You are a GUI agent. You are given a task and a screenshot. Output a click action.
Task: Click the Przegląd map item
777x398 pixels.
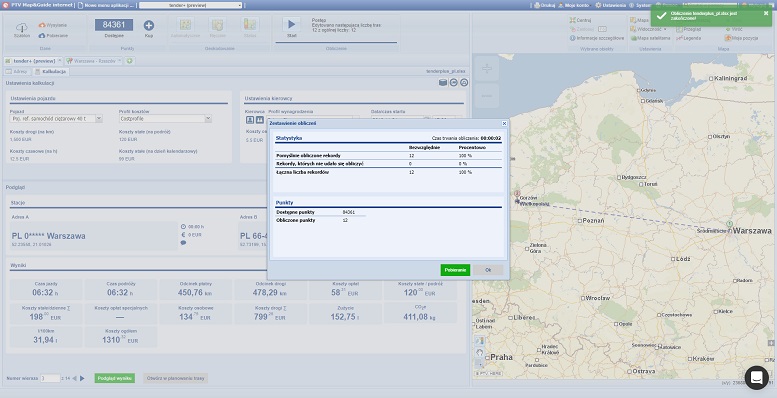689,29
